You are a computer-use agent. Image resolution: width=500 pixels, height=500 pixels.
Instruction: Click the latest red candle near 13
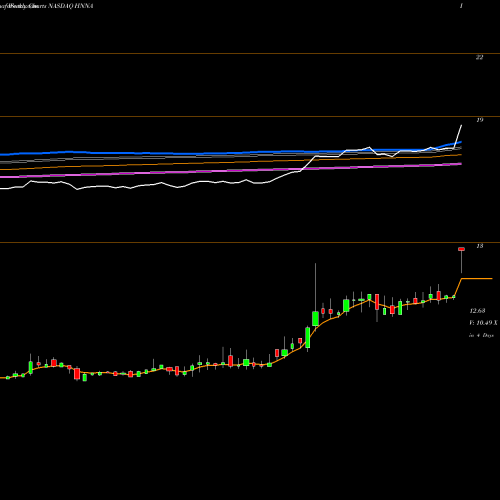462,249
